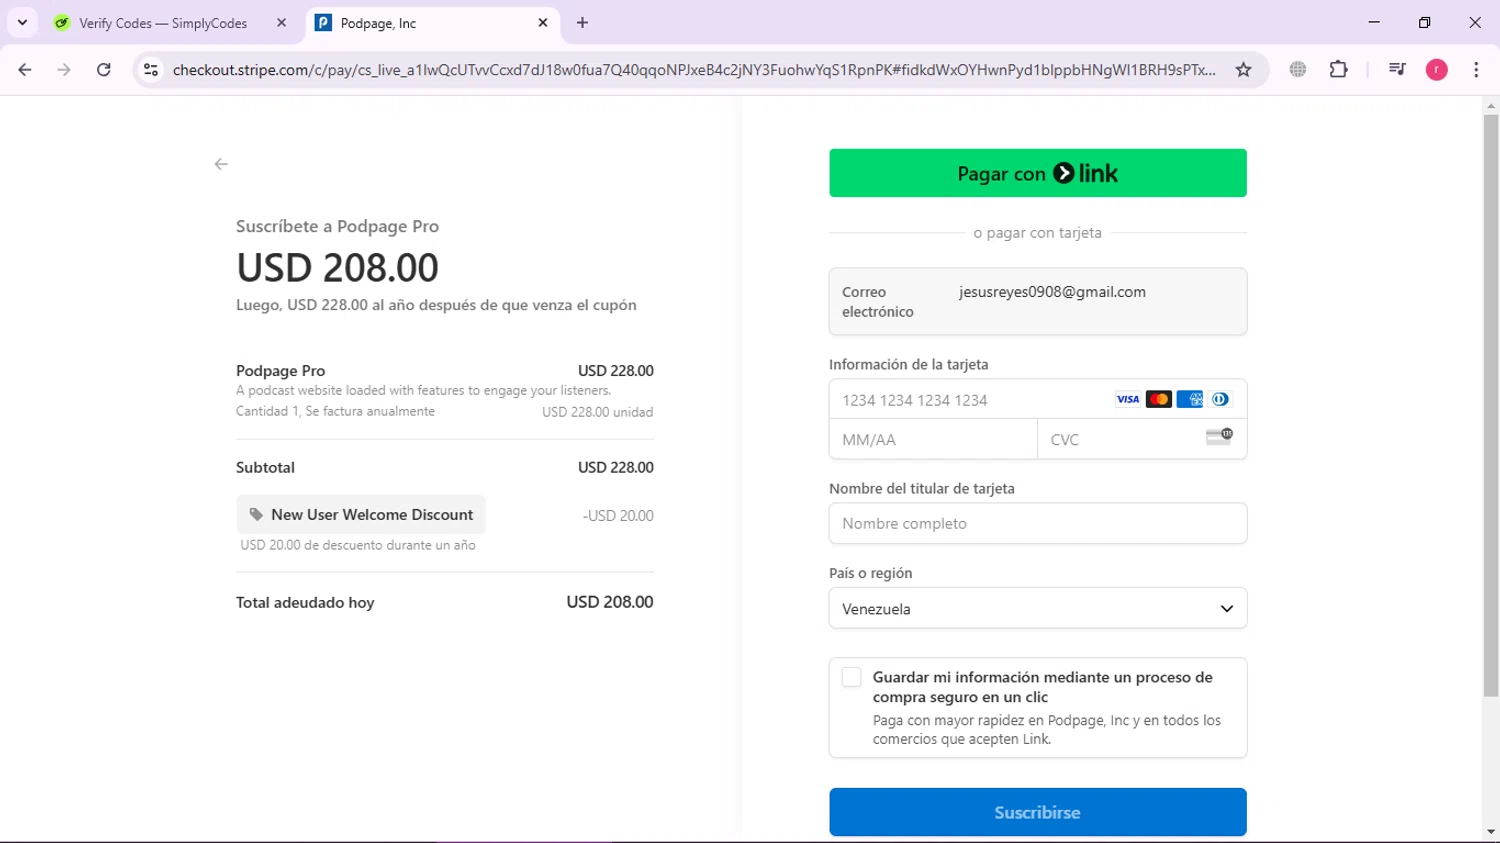Click the page vertical scrollbar
The width and height of the screenshot is (1500, 843).
coord(1491,405)
